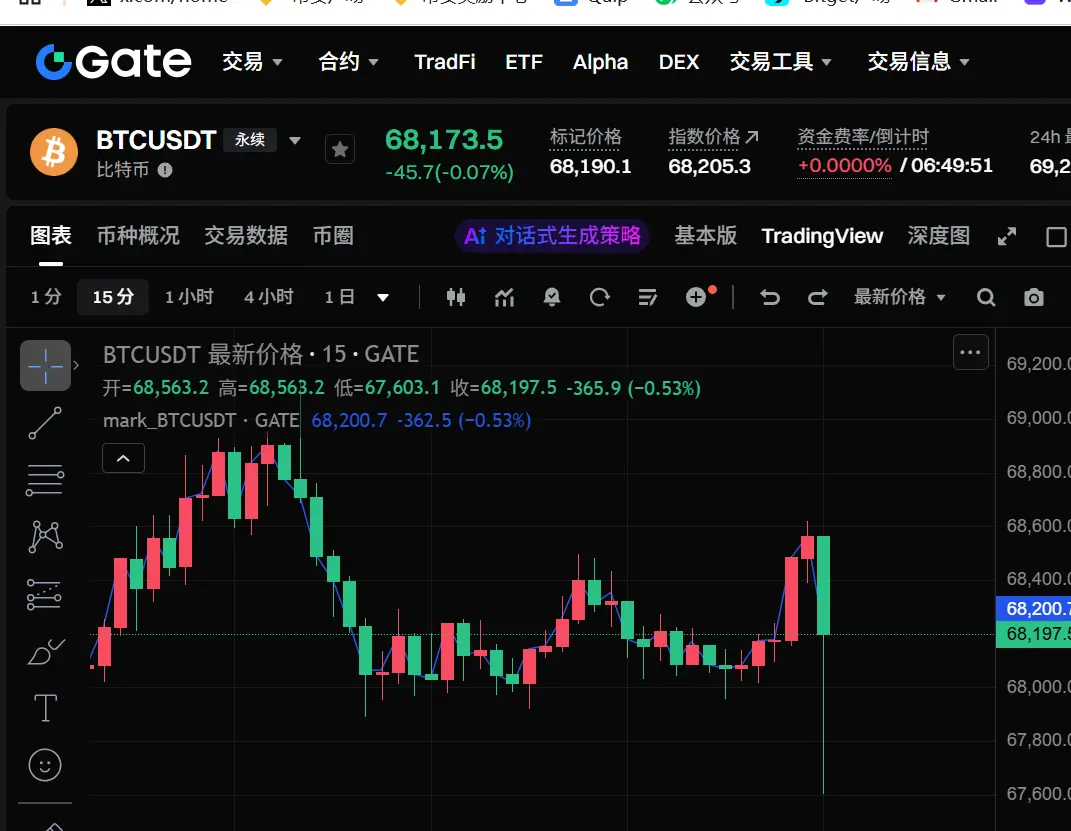Switch chart to 基本版
Viewport: 1071px width, 831px height.
[706, 236]
